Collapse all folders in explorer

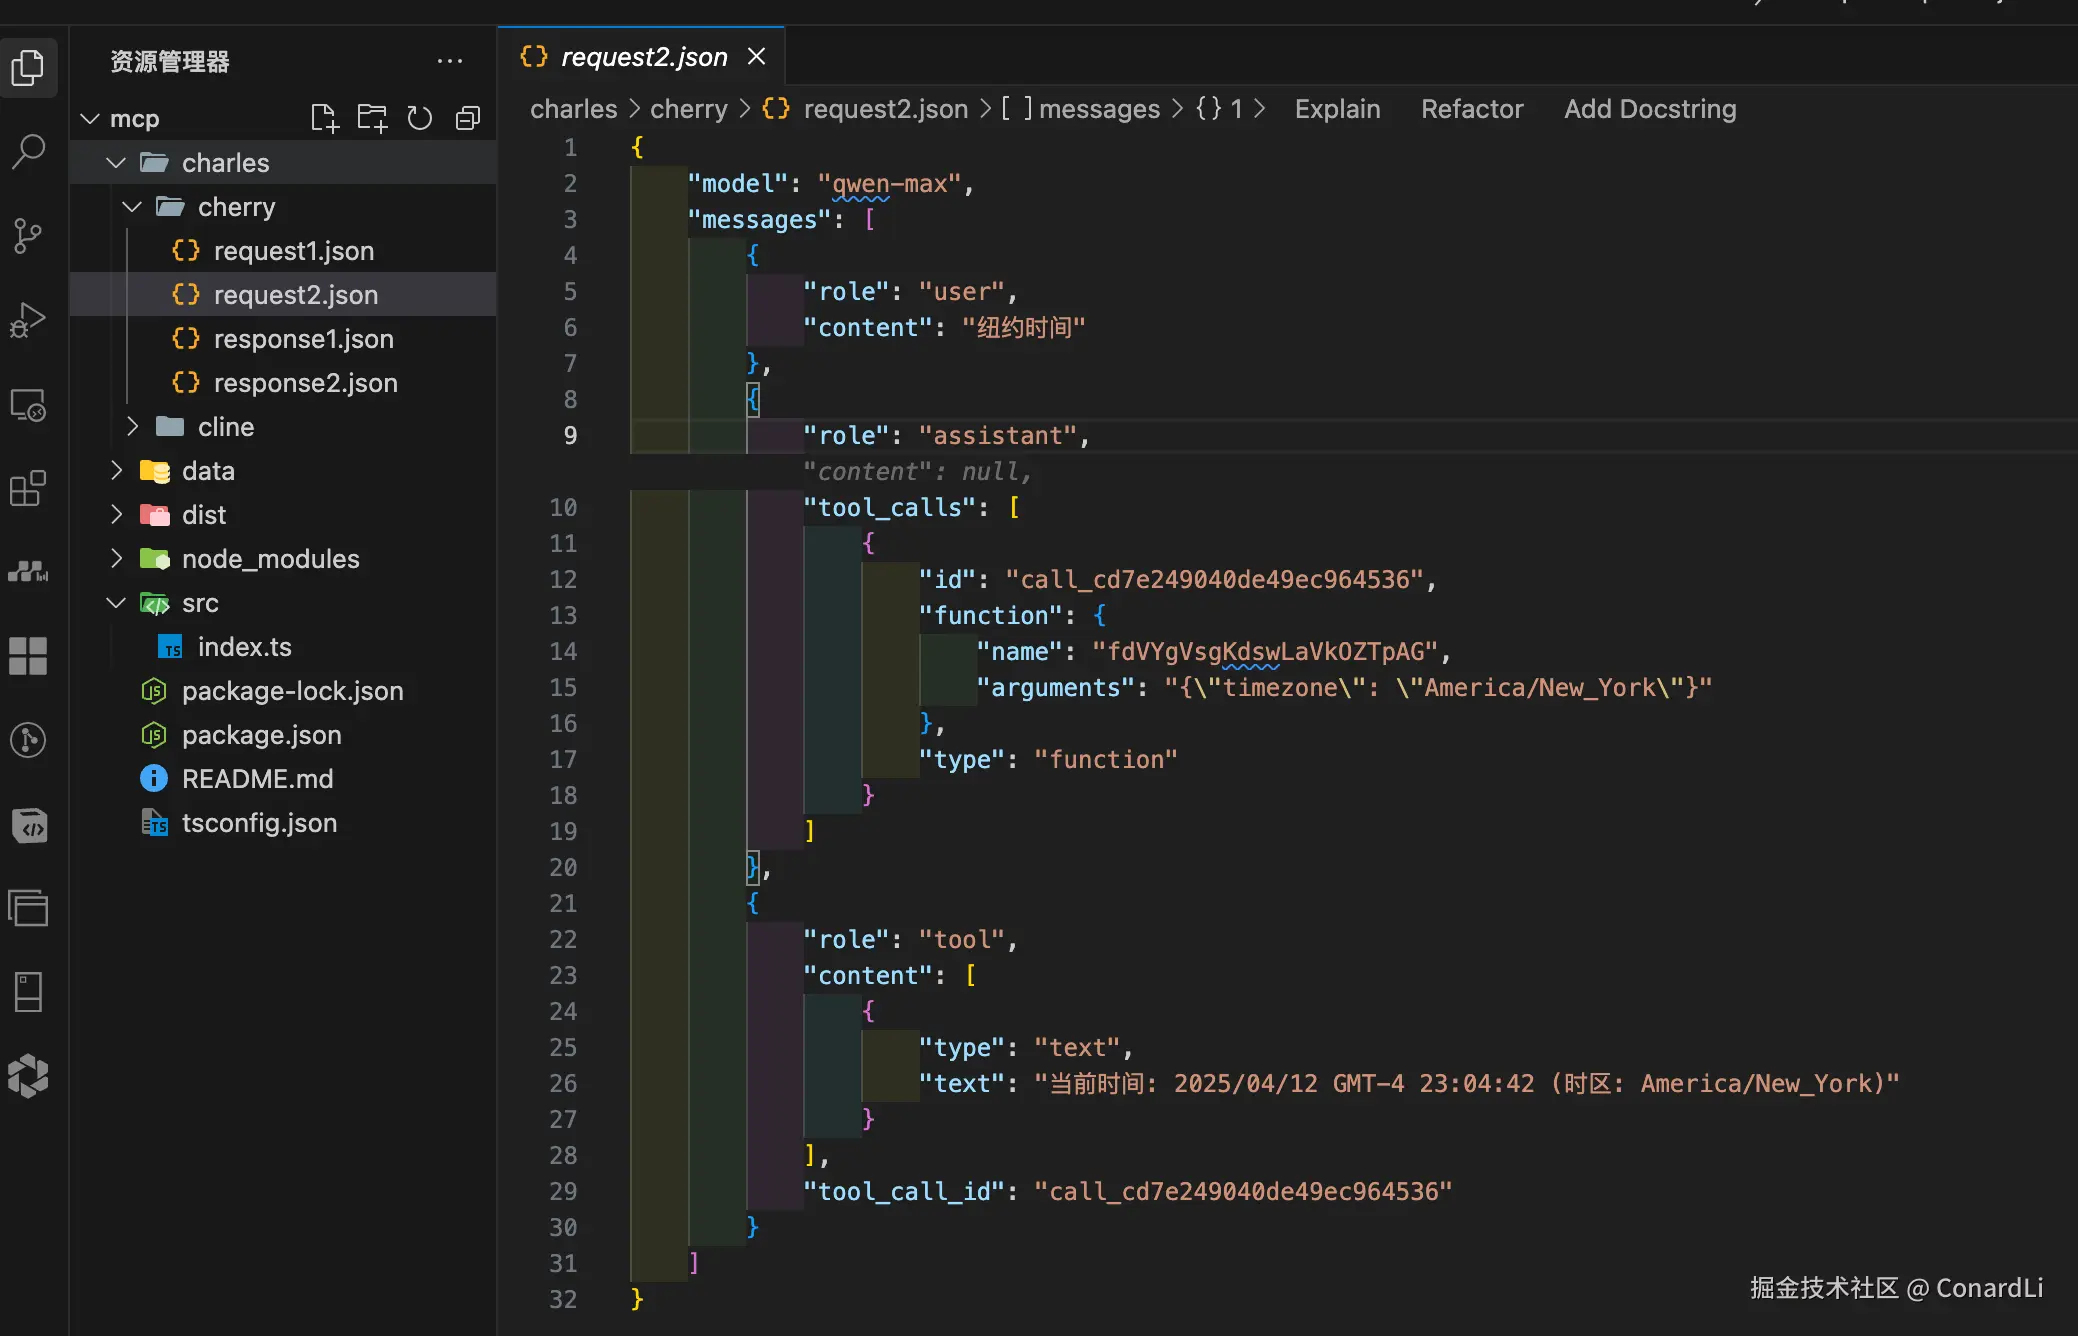(468, 118)
